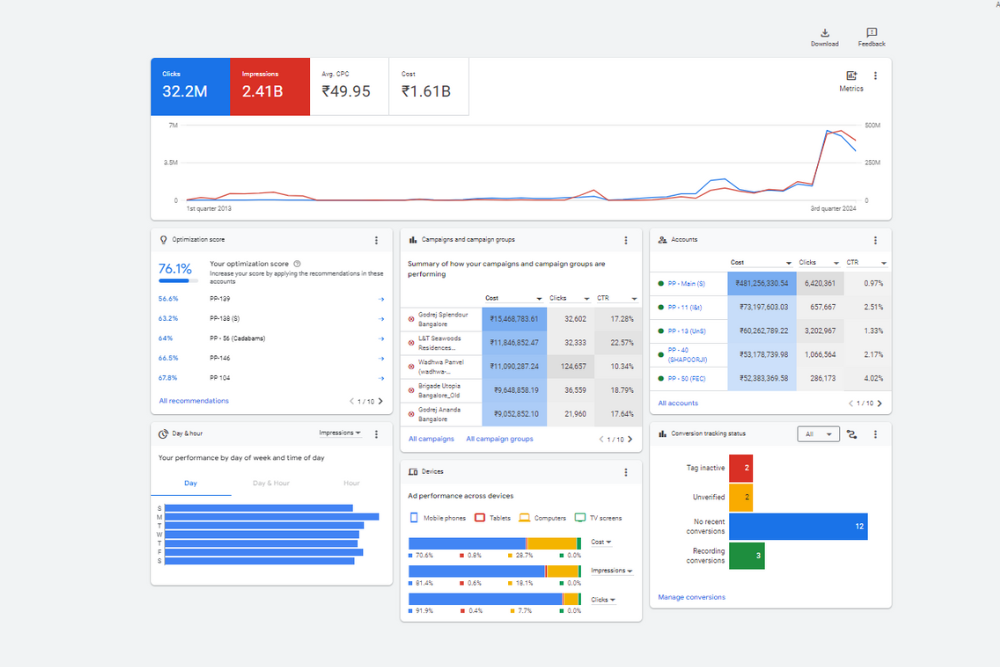Open the chart Metrics selector icon

pos(851,76)
